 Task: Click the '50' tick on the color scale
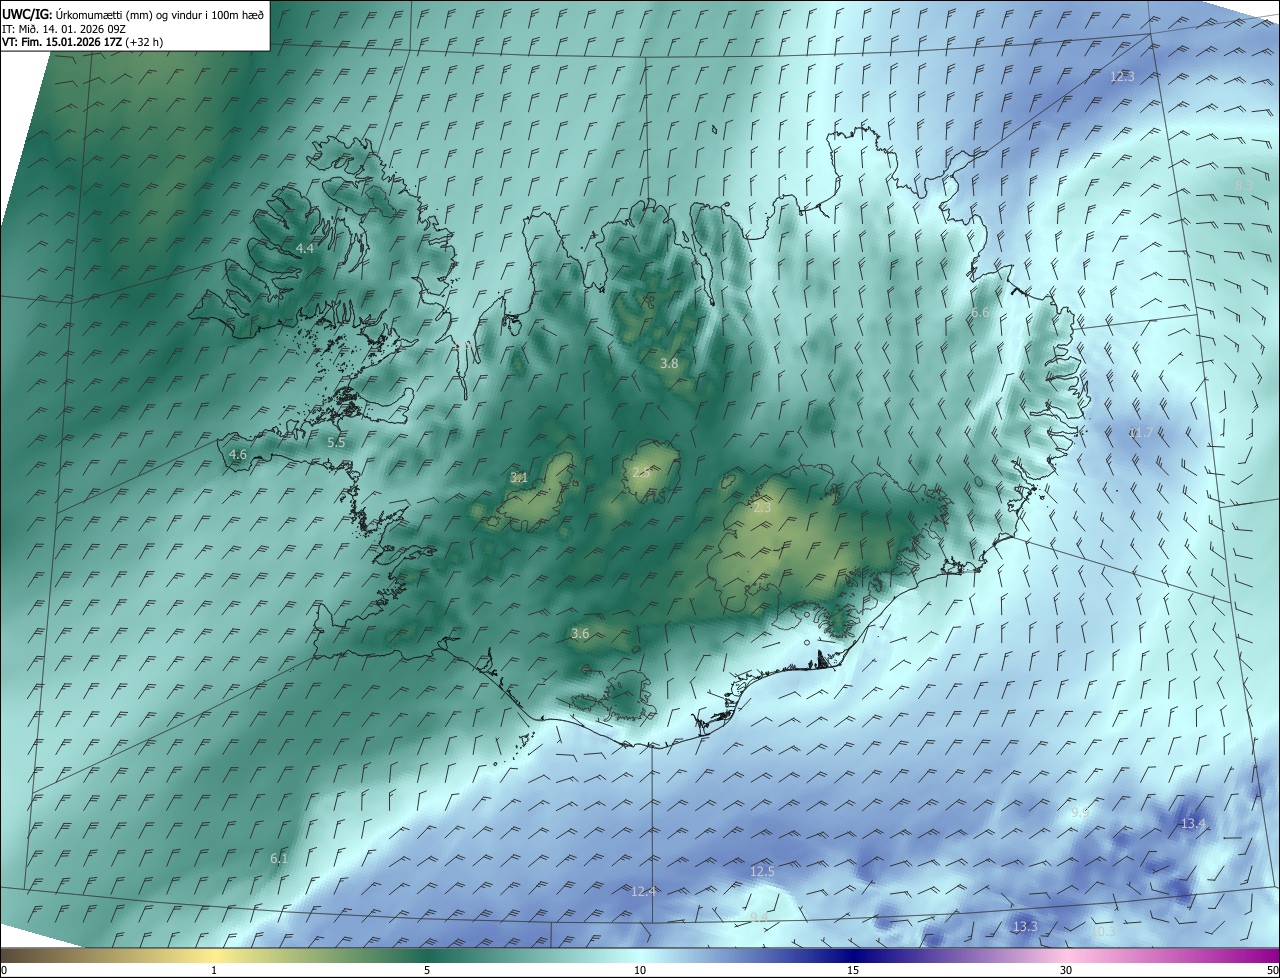(1272, 971)
